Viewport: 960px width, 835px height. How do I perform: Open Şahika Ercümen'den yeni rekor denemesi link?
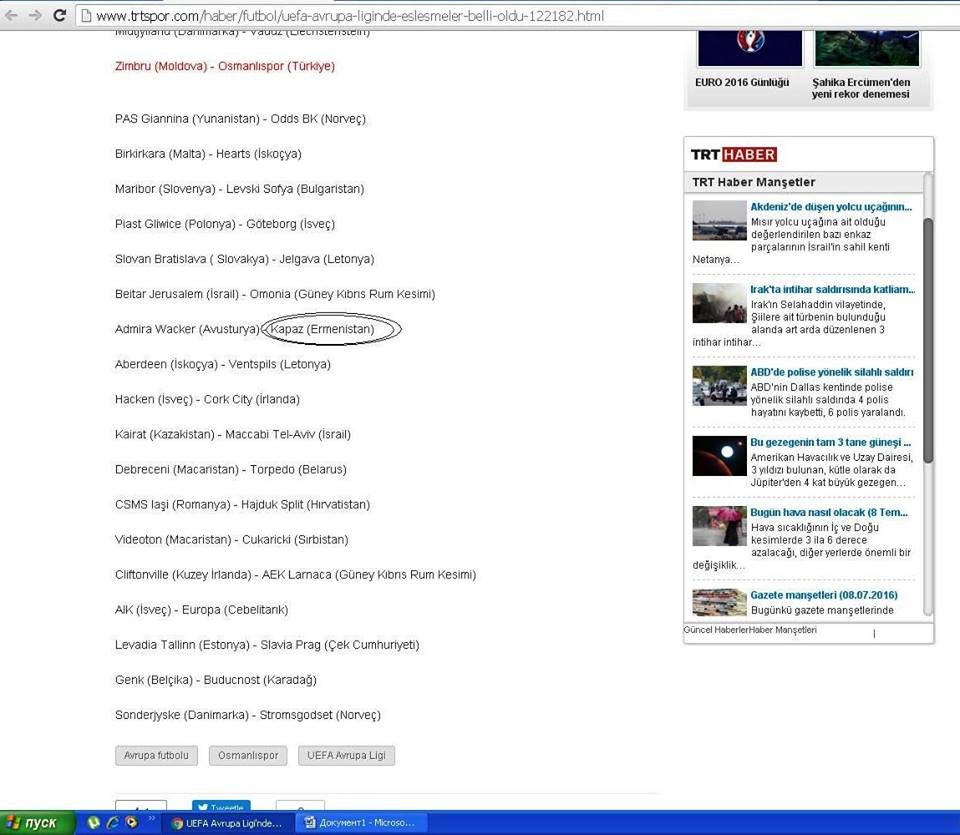click(861, 88)
